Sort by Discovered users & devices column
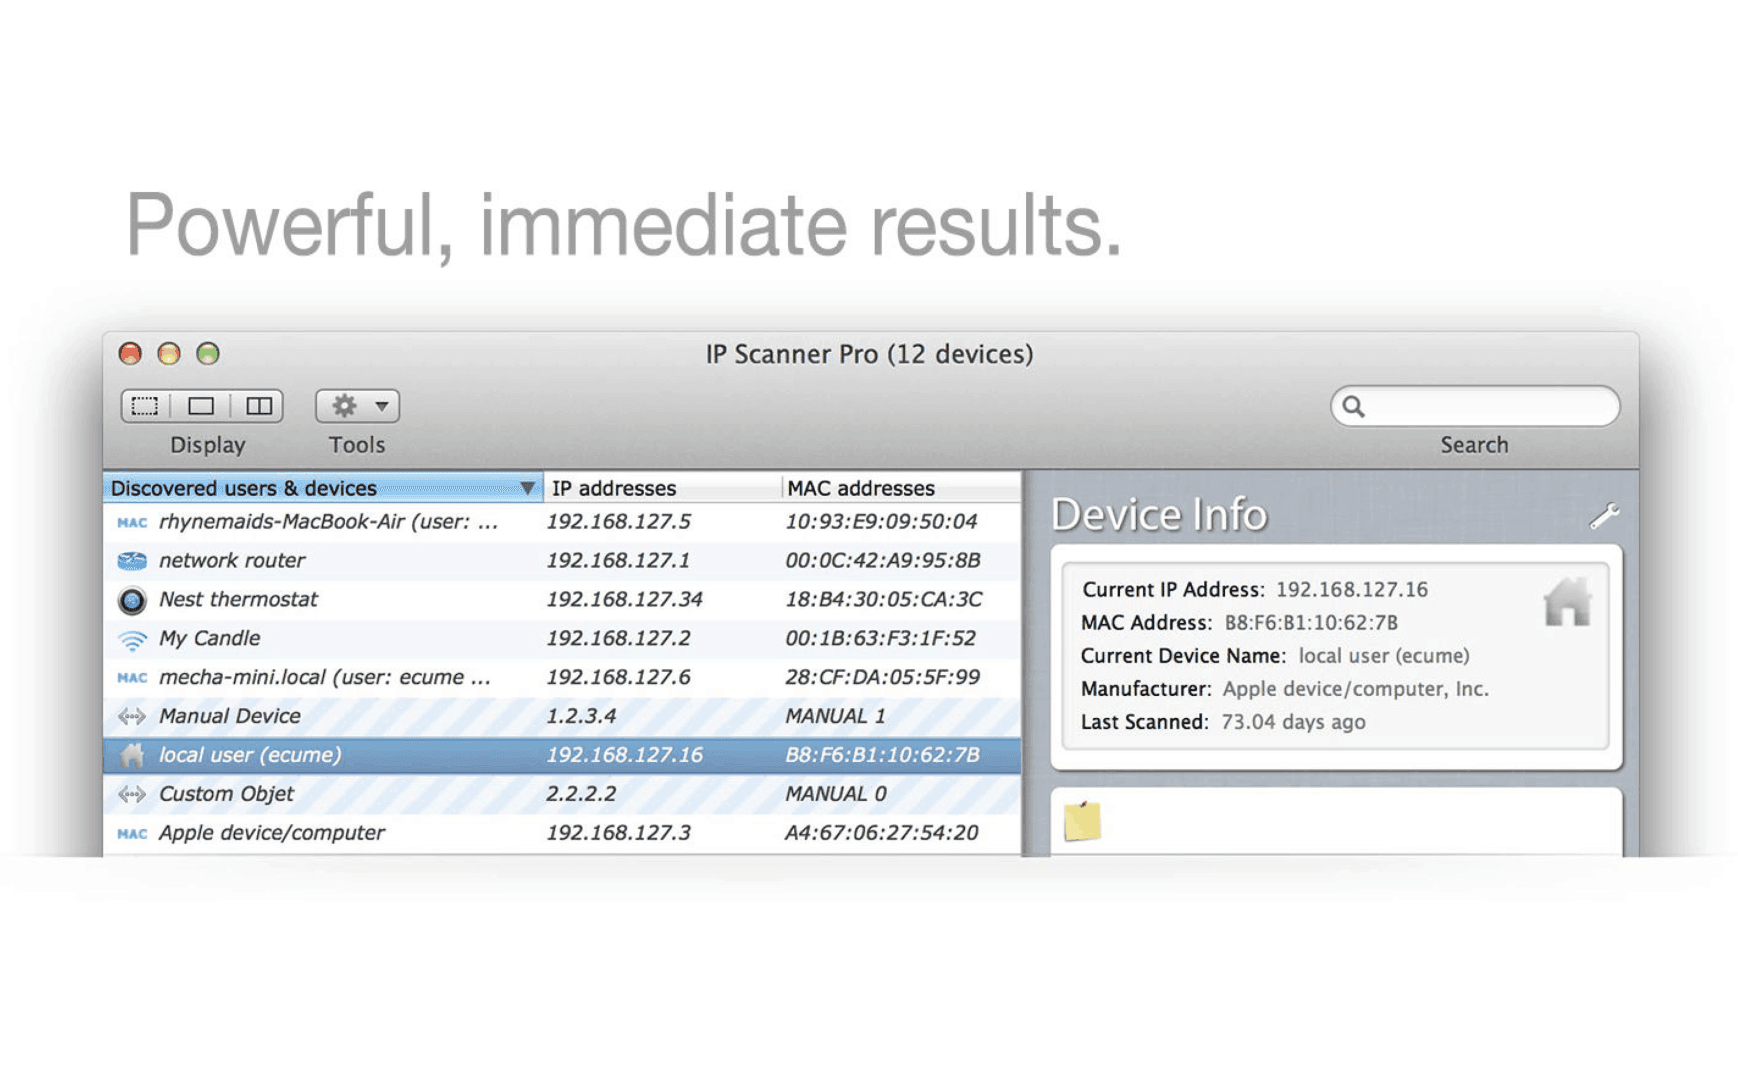The image size is (1738, 1084). click(323, 488)
